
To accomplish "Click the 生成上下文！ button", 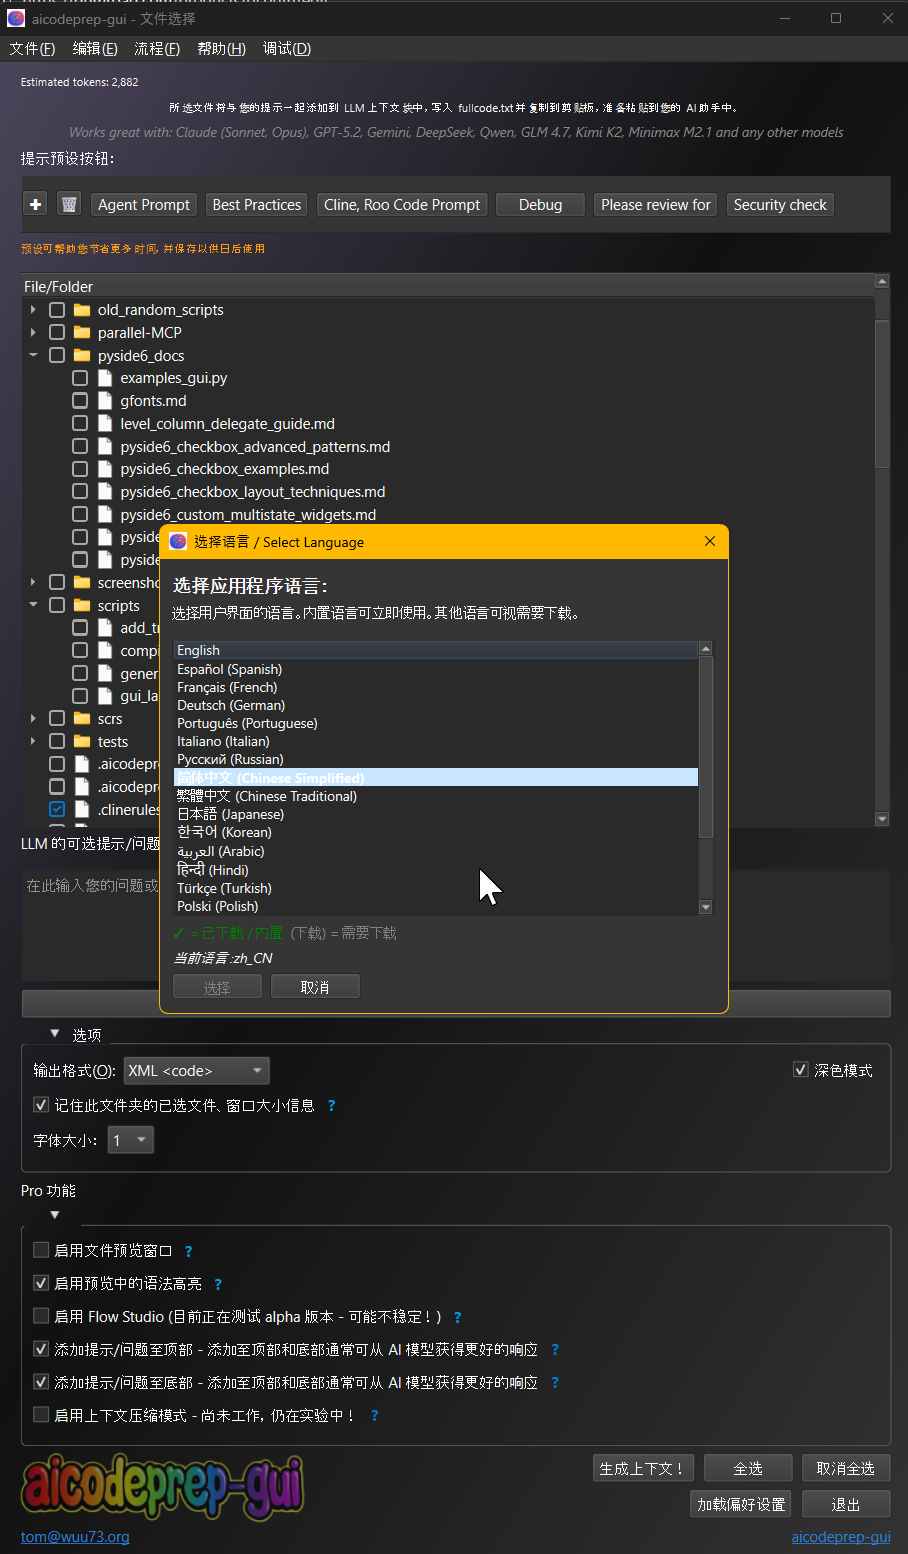I will coord(643,1468).
